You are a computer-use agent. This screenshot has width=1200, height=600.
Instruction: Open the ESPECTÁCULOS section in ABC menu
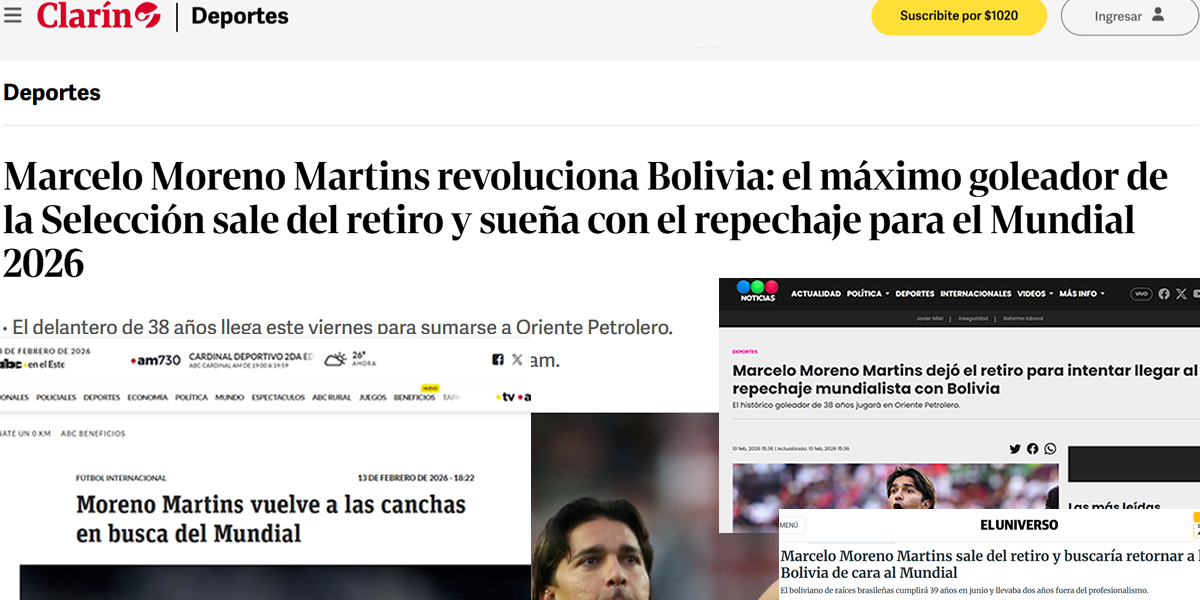pyautogui.click(x=278, y=397)
